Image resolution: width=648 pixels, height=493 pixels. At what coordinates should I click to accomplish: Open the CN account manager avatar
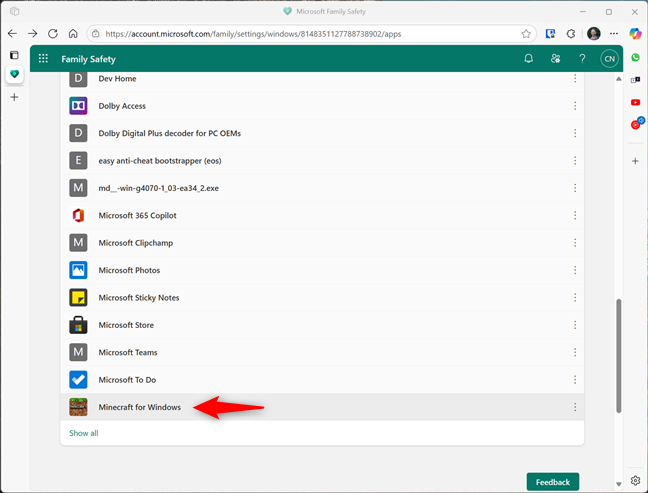pos(609,59)
